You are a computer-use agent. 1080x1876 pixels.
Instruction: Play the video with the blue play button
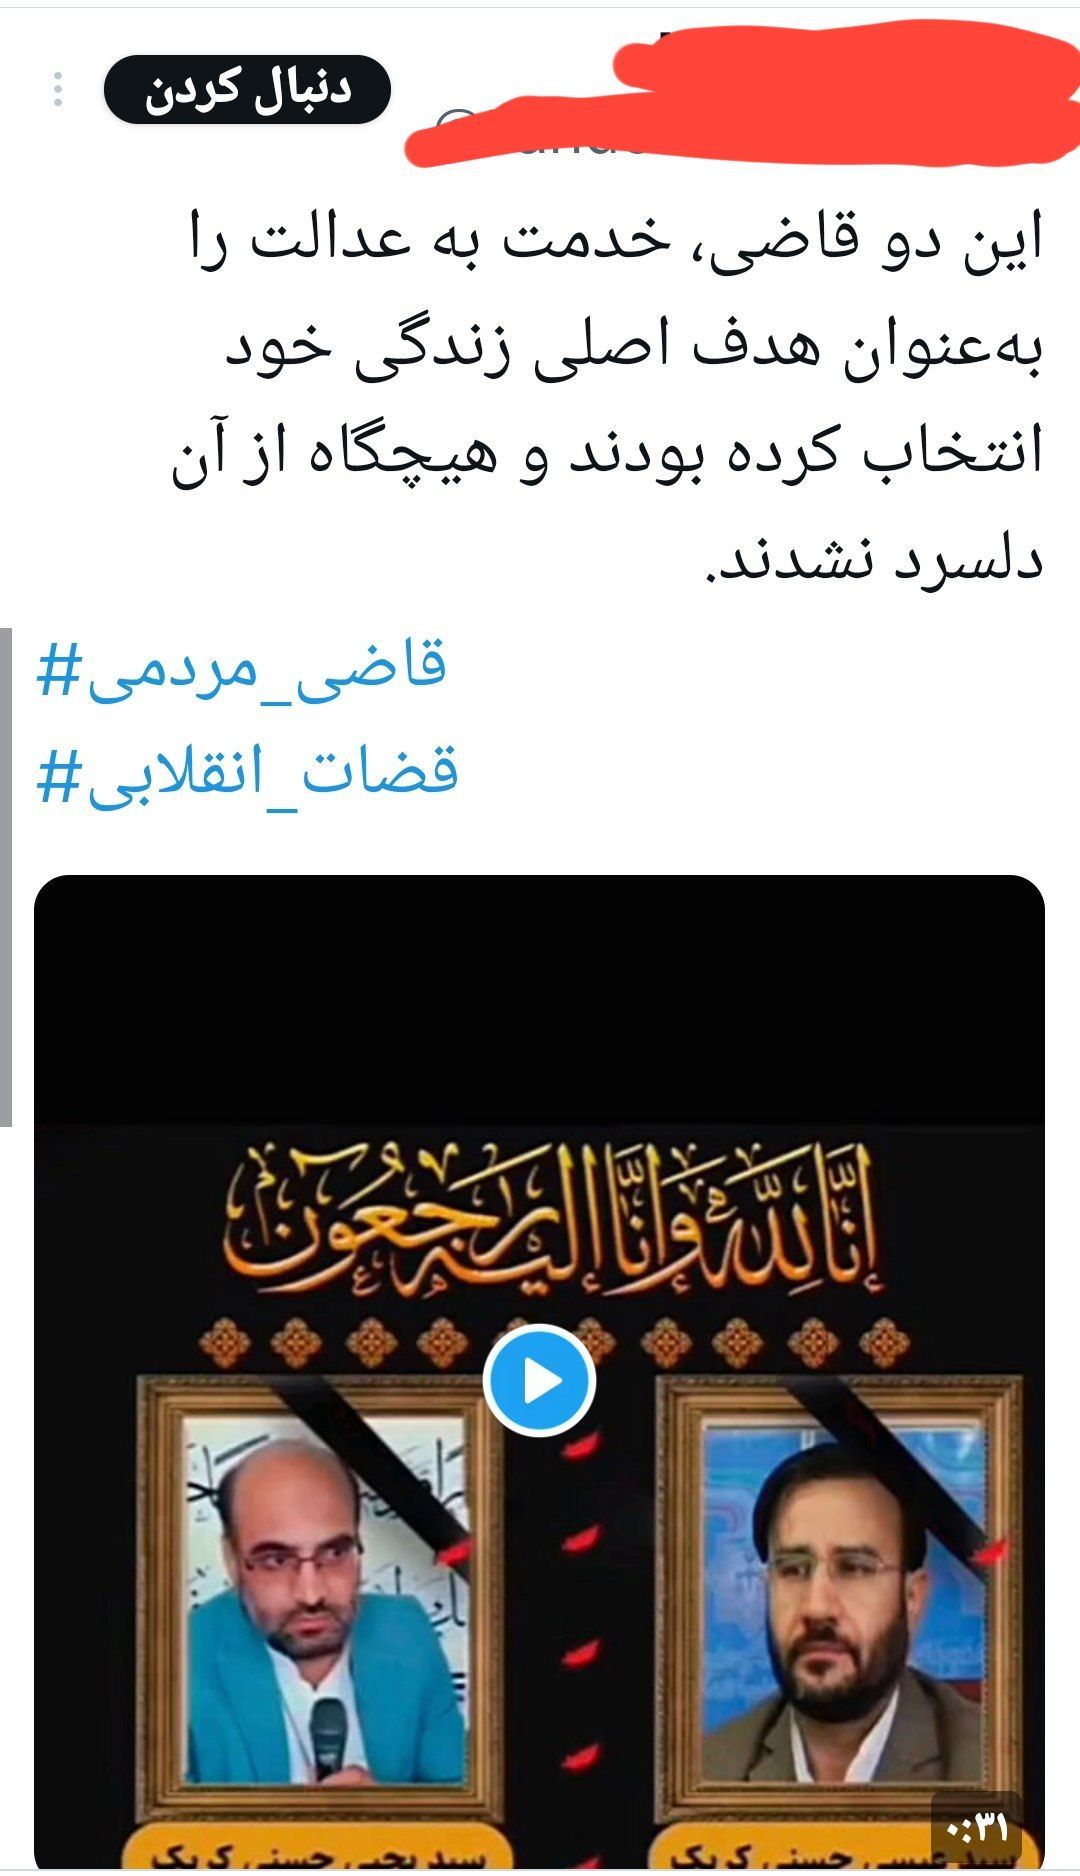click(540, 1381)
